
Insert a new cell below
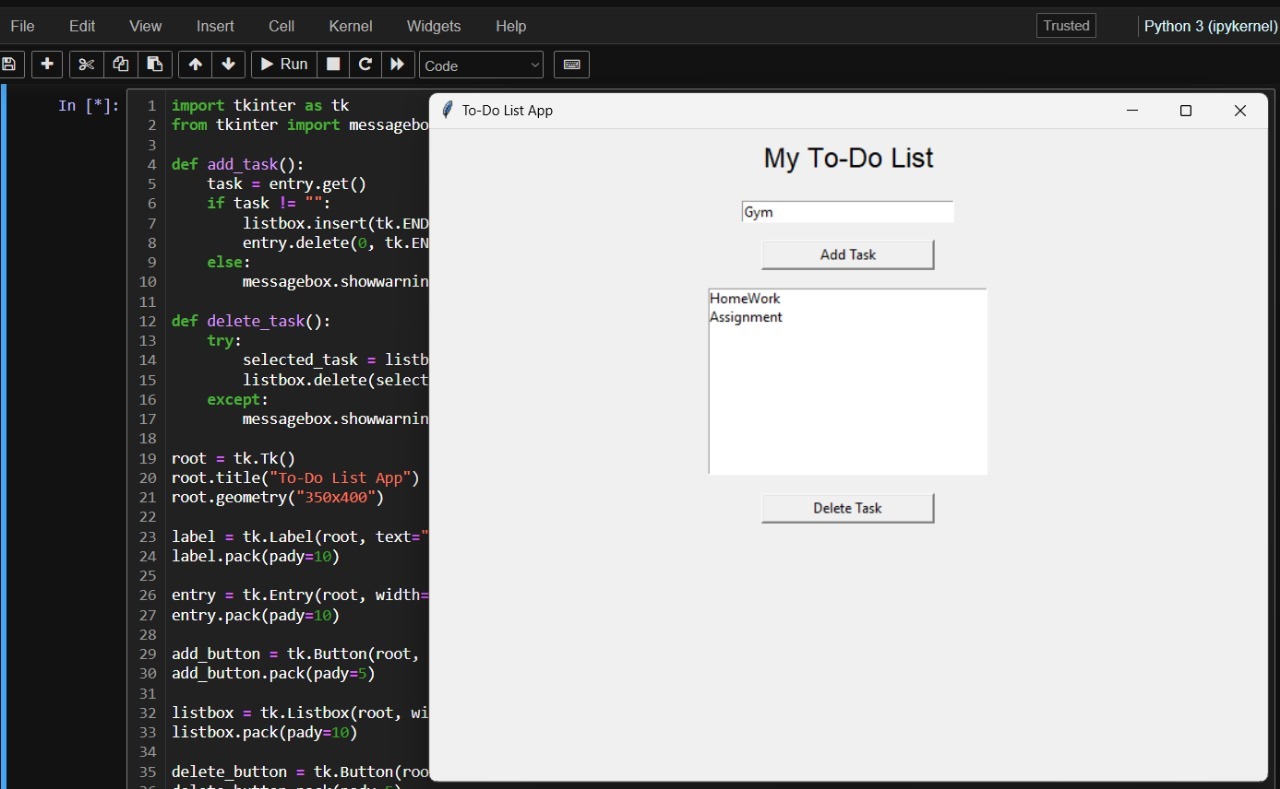point(46,64)
